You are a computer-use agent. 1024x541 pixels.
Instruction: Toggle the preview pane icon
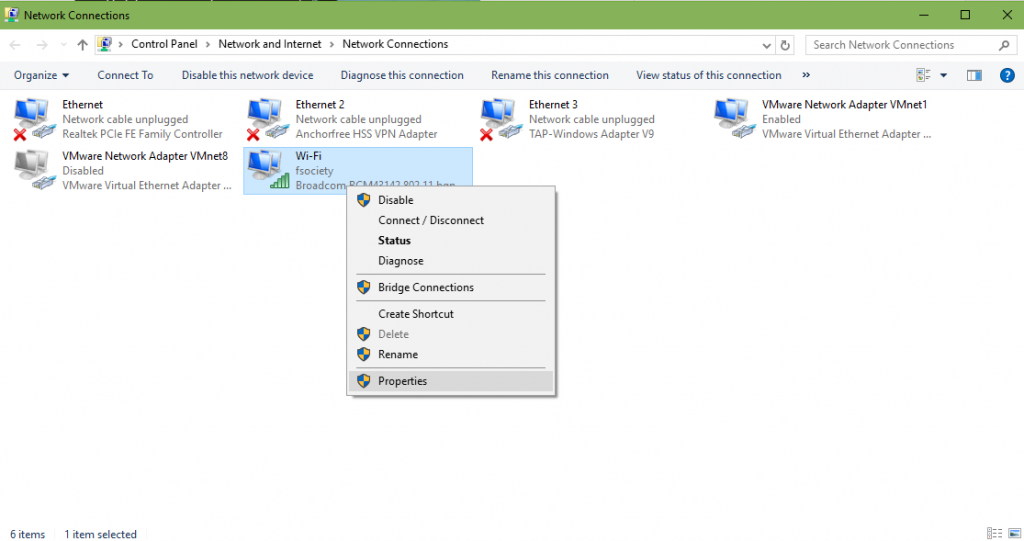[x=974, y=75]
